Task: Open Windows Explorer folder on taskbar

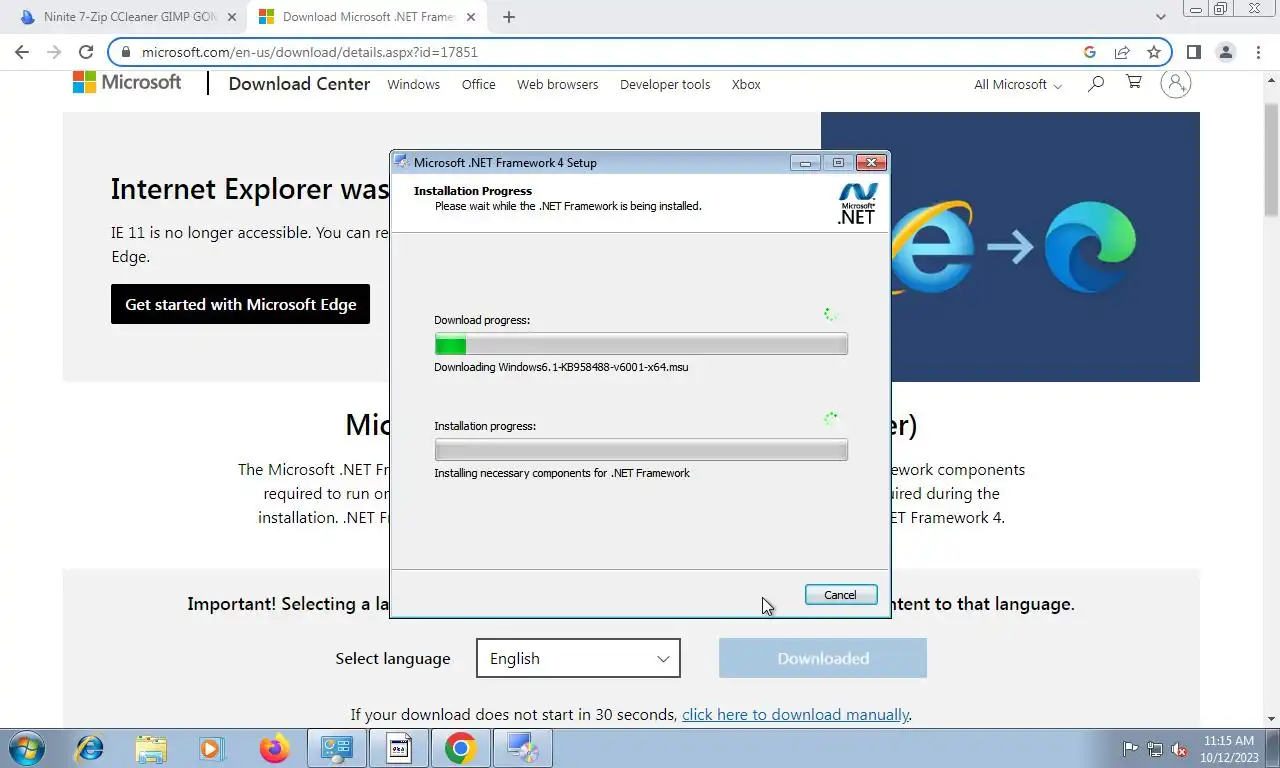Action: click(151, 748)
